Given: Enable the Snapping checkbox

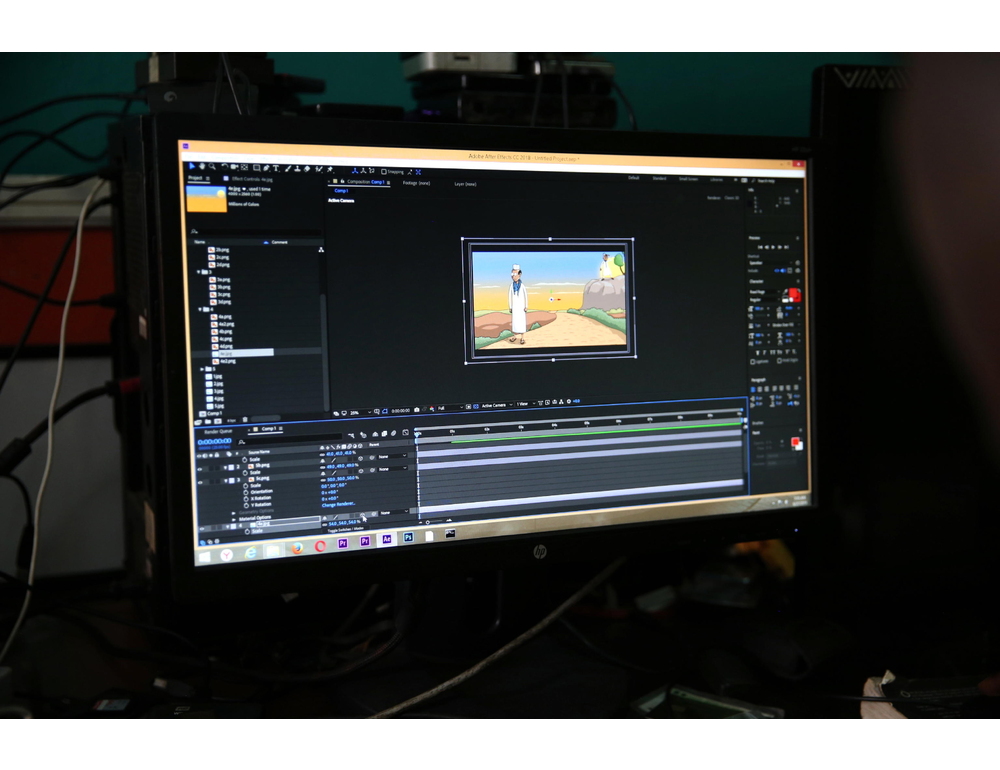Looking at the screenshot, I should point(383,172).
